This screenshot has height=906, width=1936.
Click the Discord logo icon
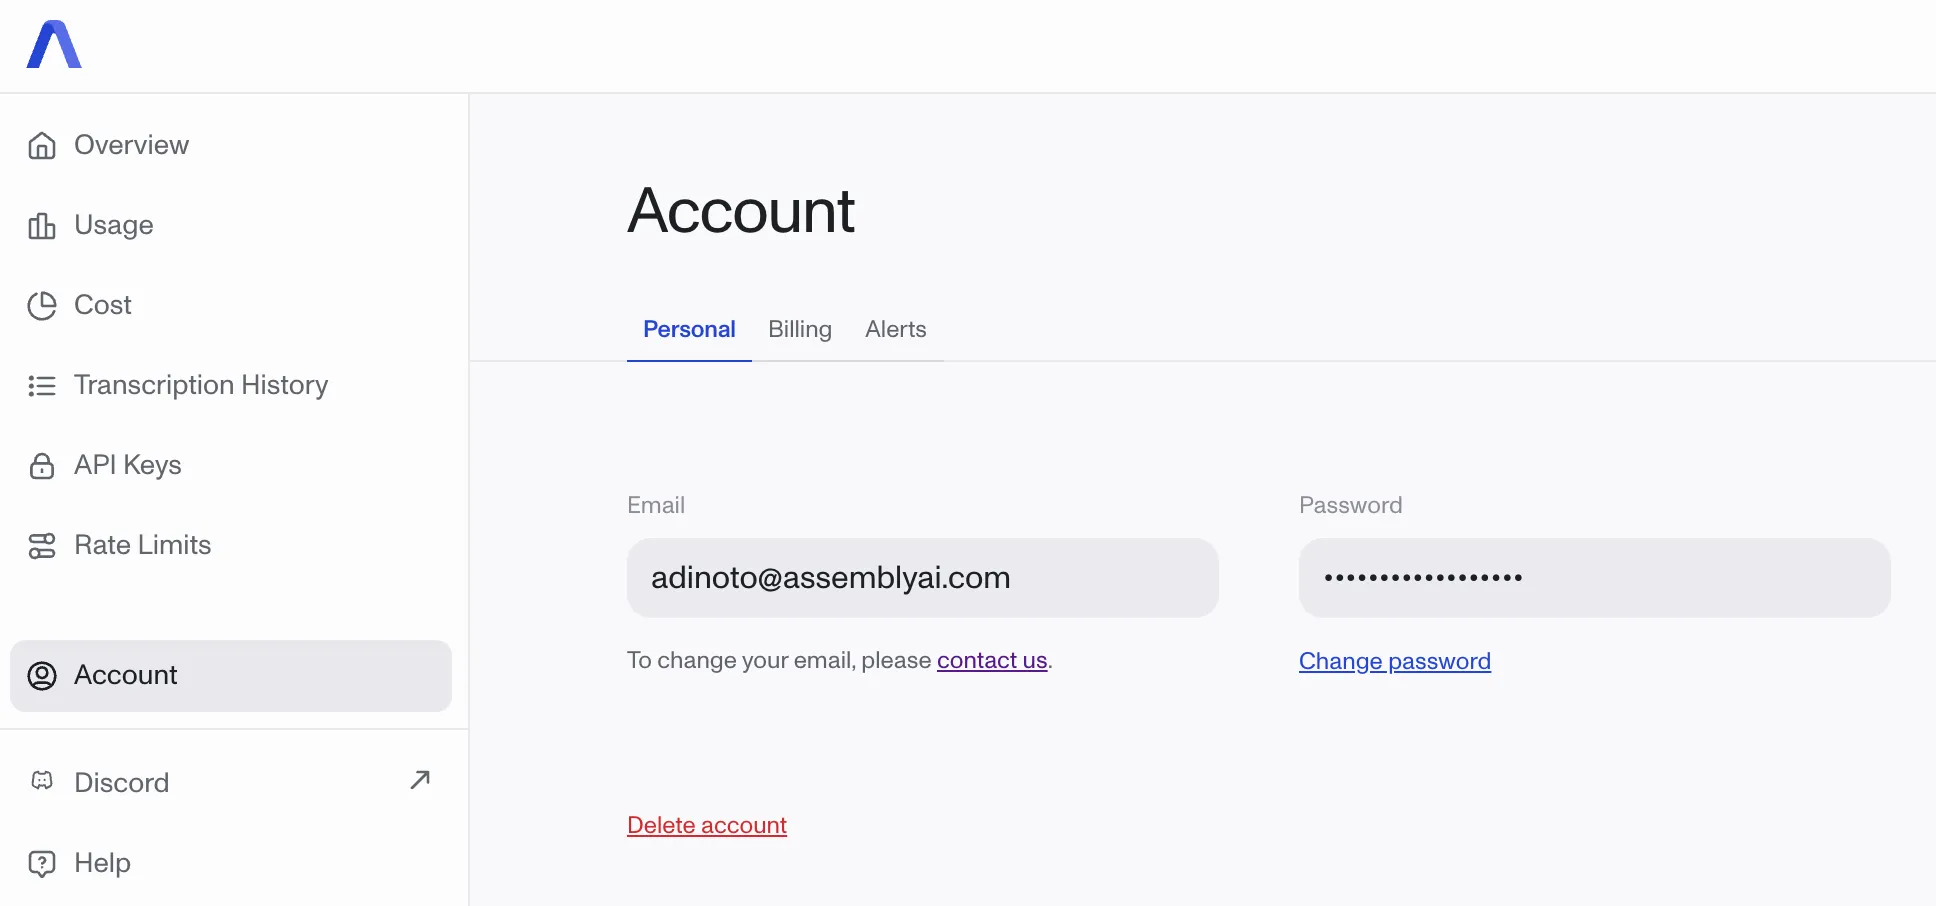coord(42,781)
